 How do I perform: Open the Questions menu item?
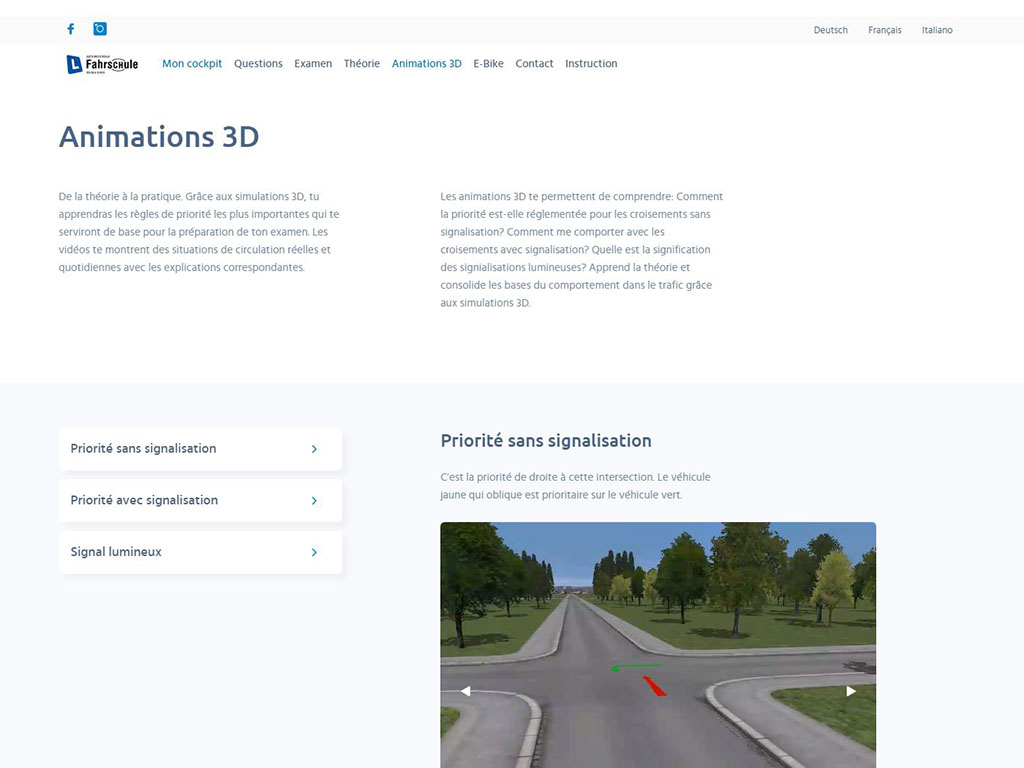pyautogui.click(x=258, y=64)
